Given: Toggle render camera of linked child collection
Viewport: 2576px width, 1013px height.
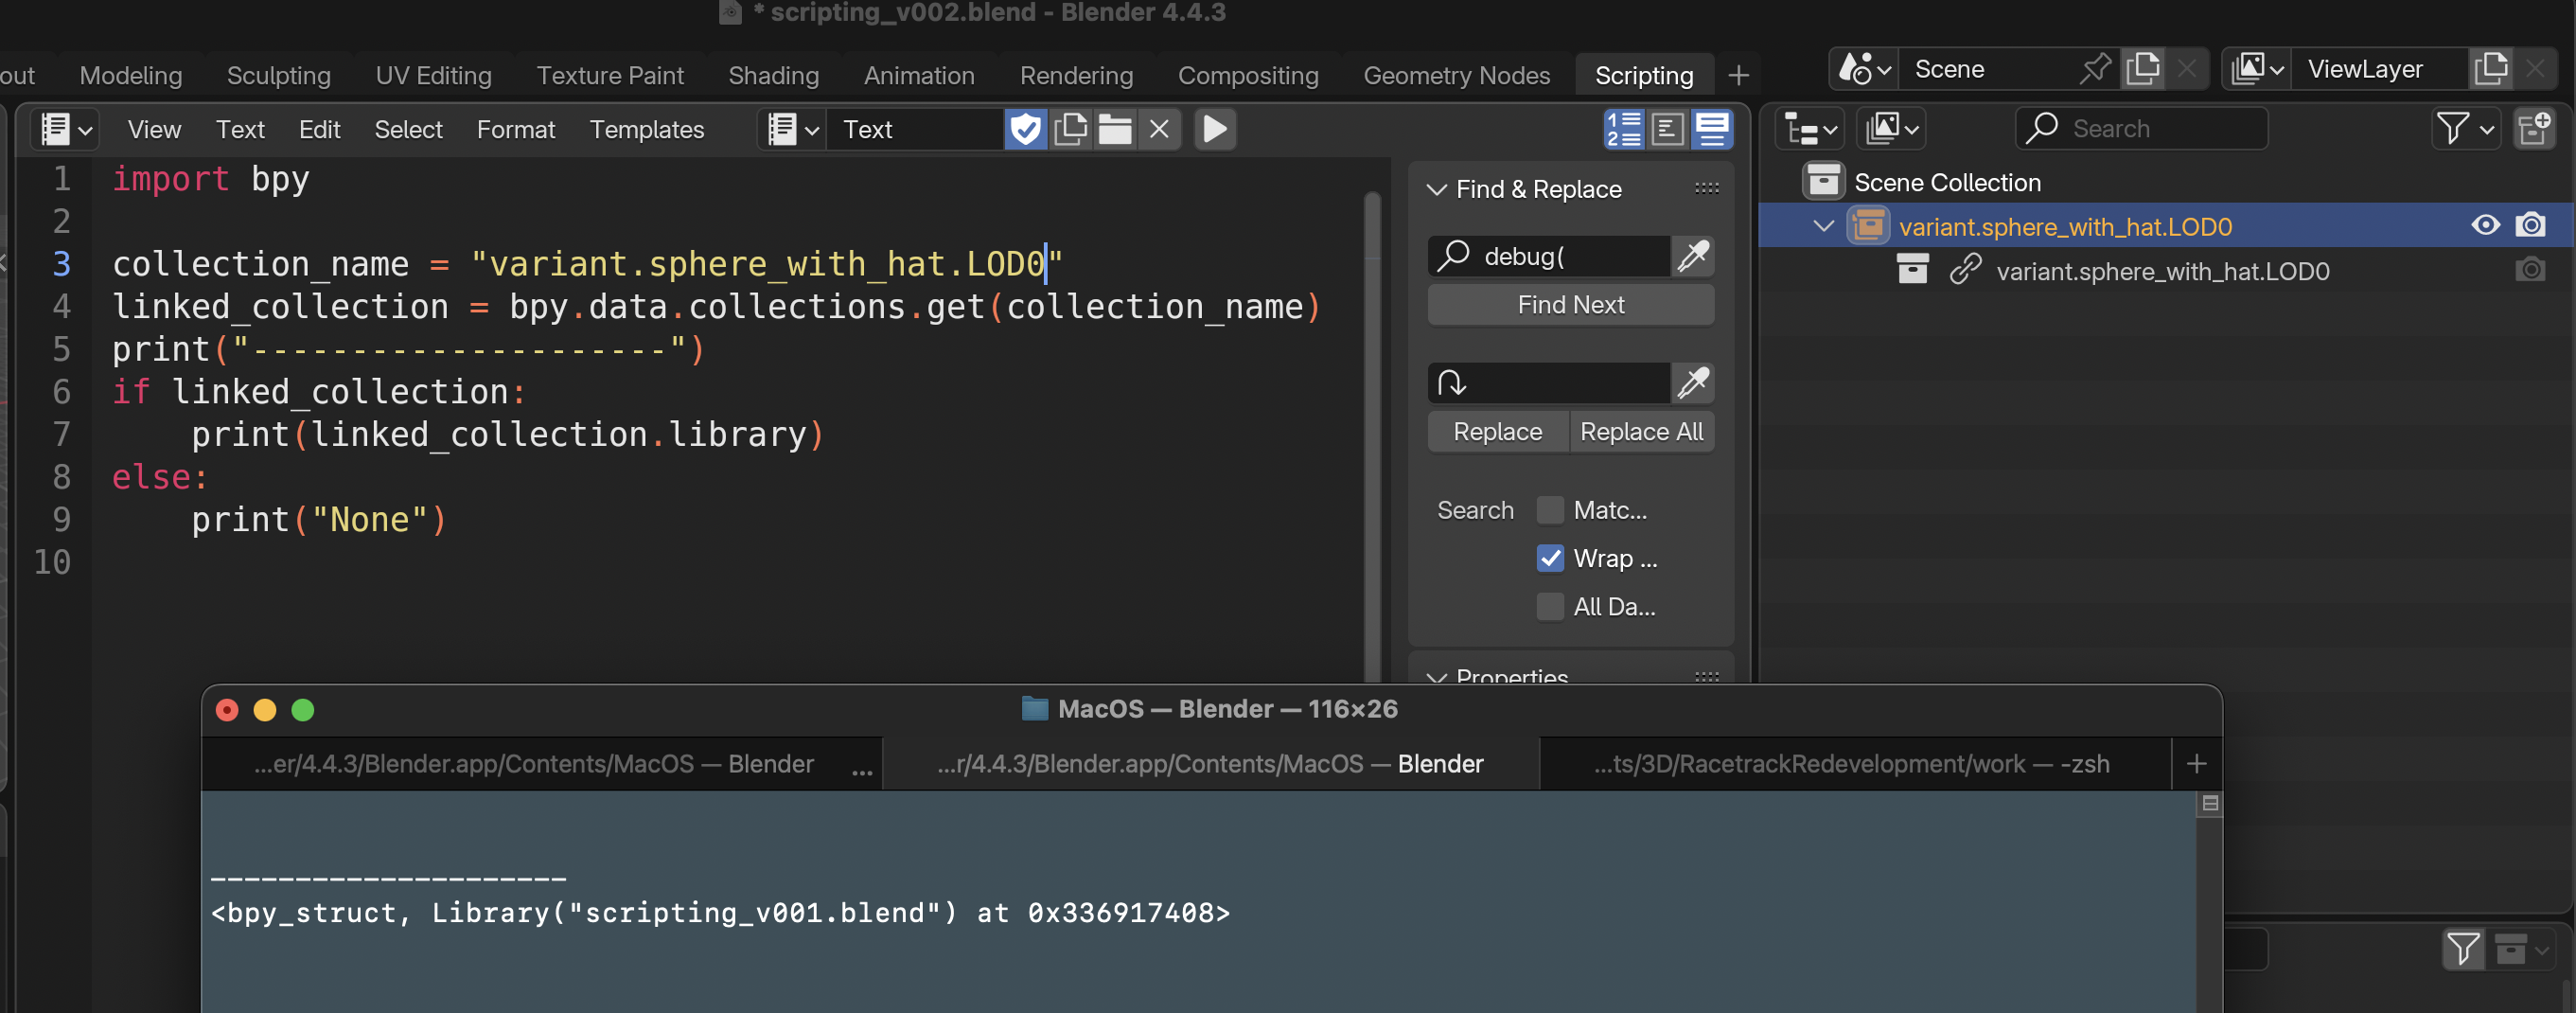Looking at the screenshot, I should [x=2531, y=270].
